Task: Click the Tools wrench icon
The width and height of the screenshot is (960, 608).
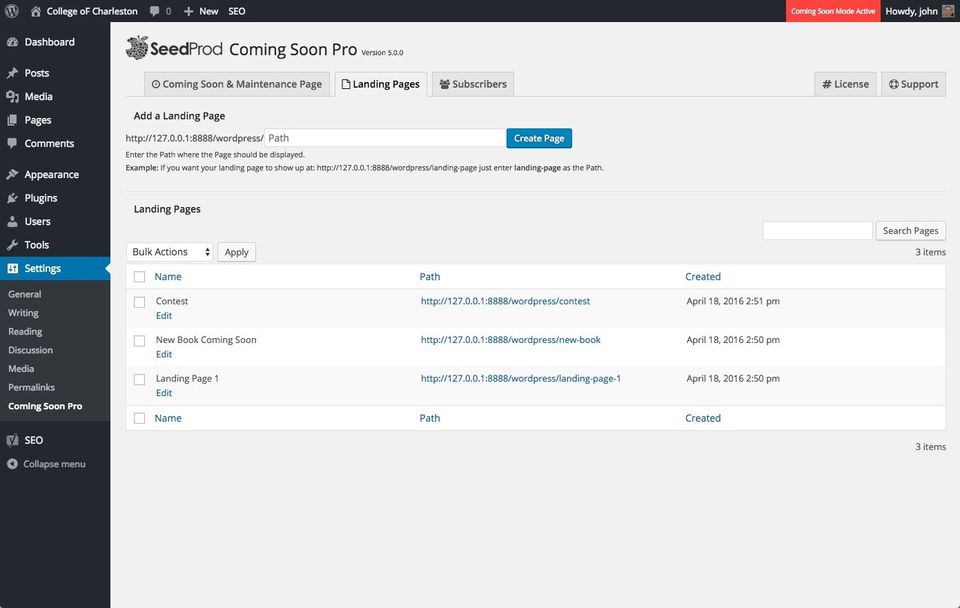Action: [x=12, y=245]
